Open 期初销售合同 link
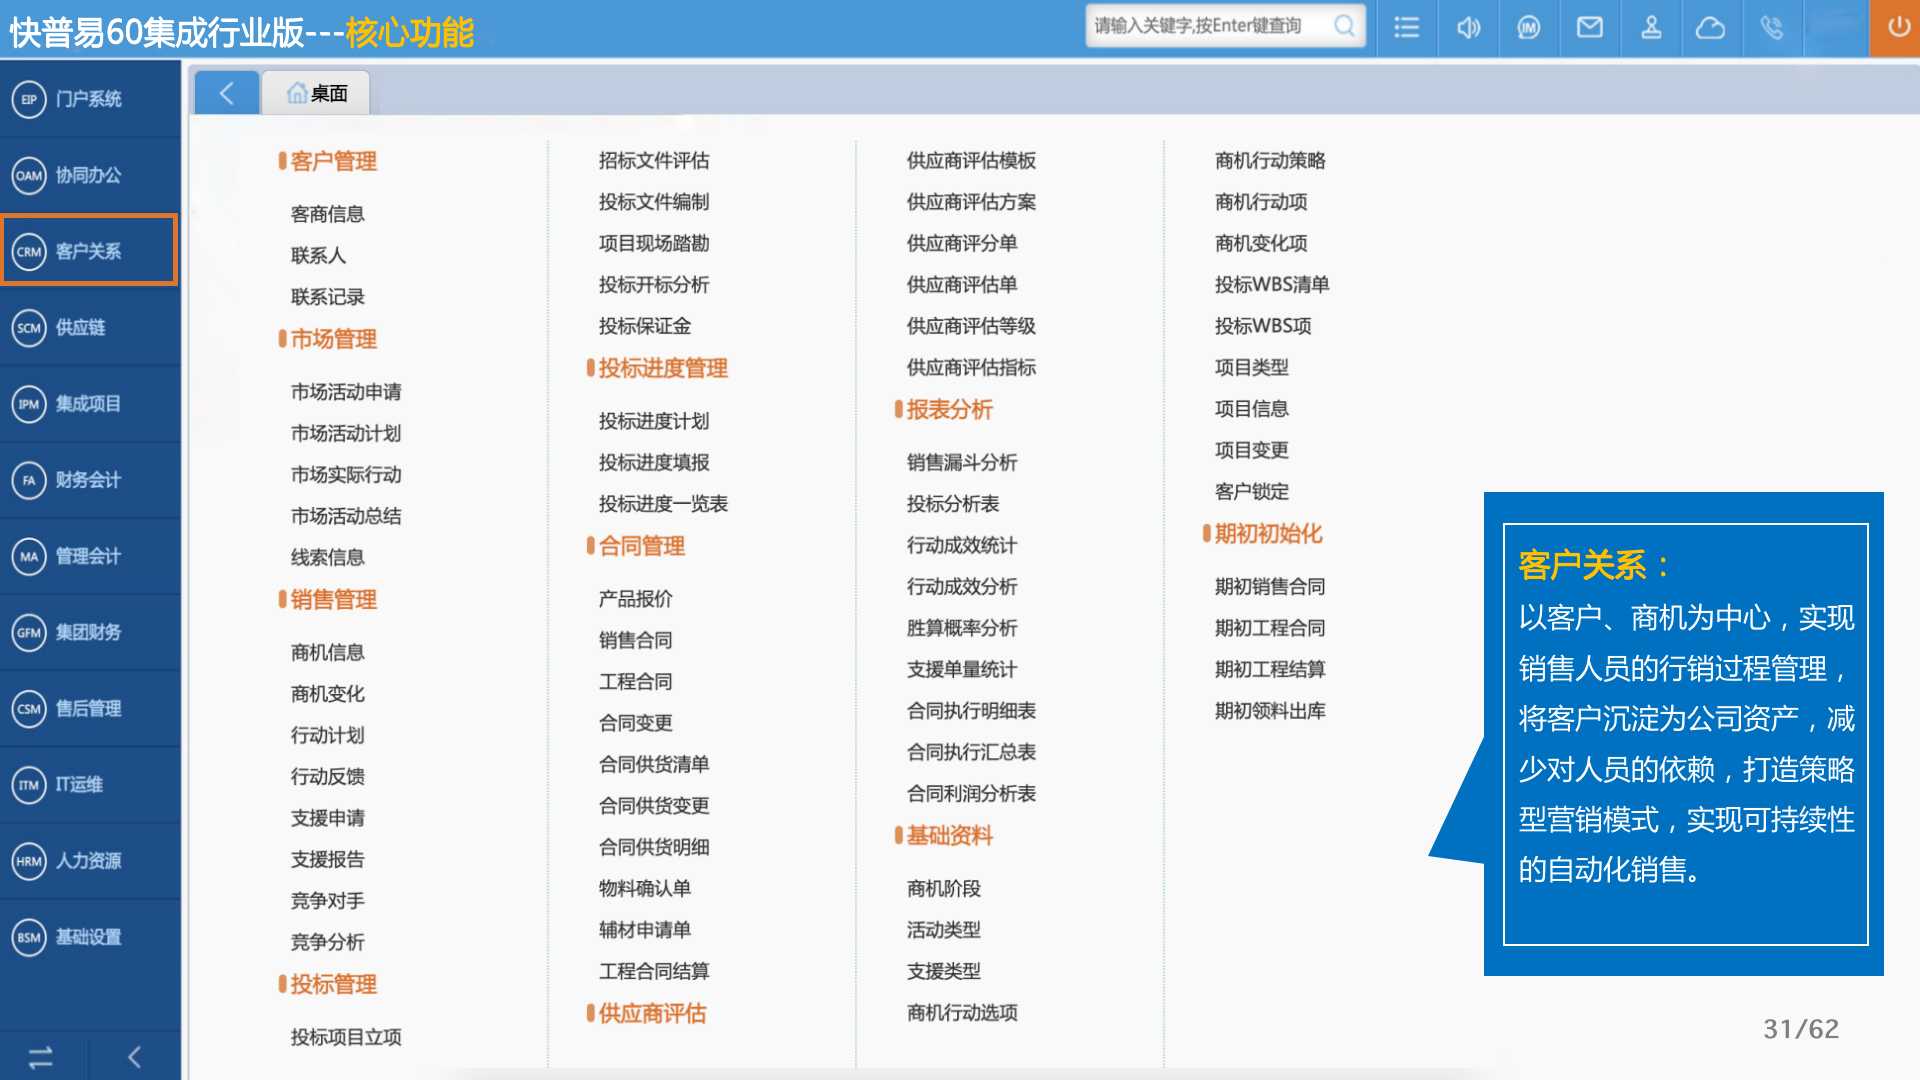Image resolution: width=1920 pixels, height=1080 pixels. [1269, 586]
